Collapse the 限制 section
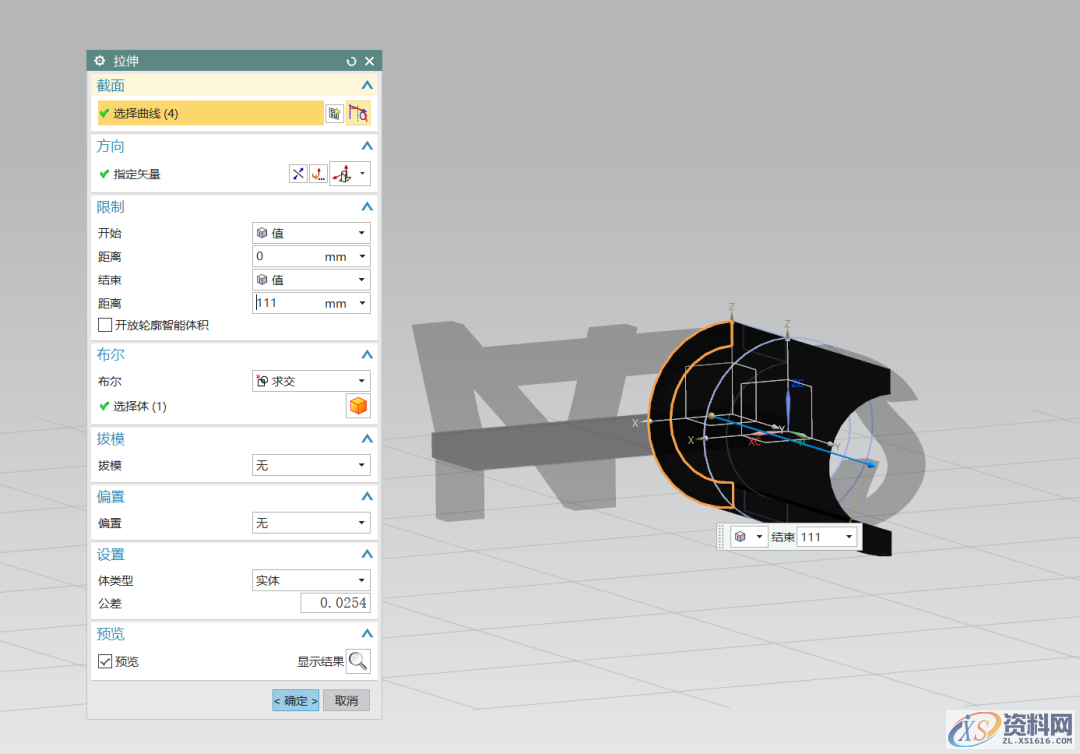 [x=367, y=207]
